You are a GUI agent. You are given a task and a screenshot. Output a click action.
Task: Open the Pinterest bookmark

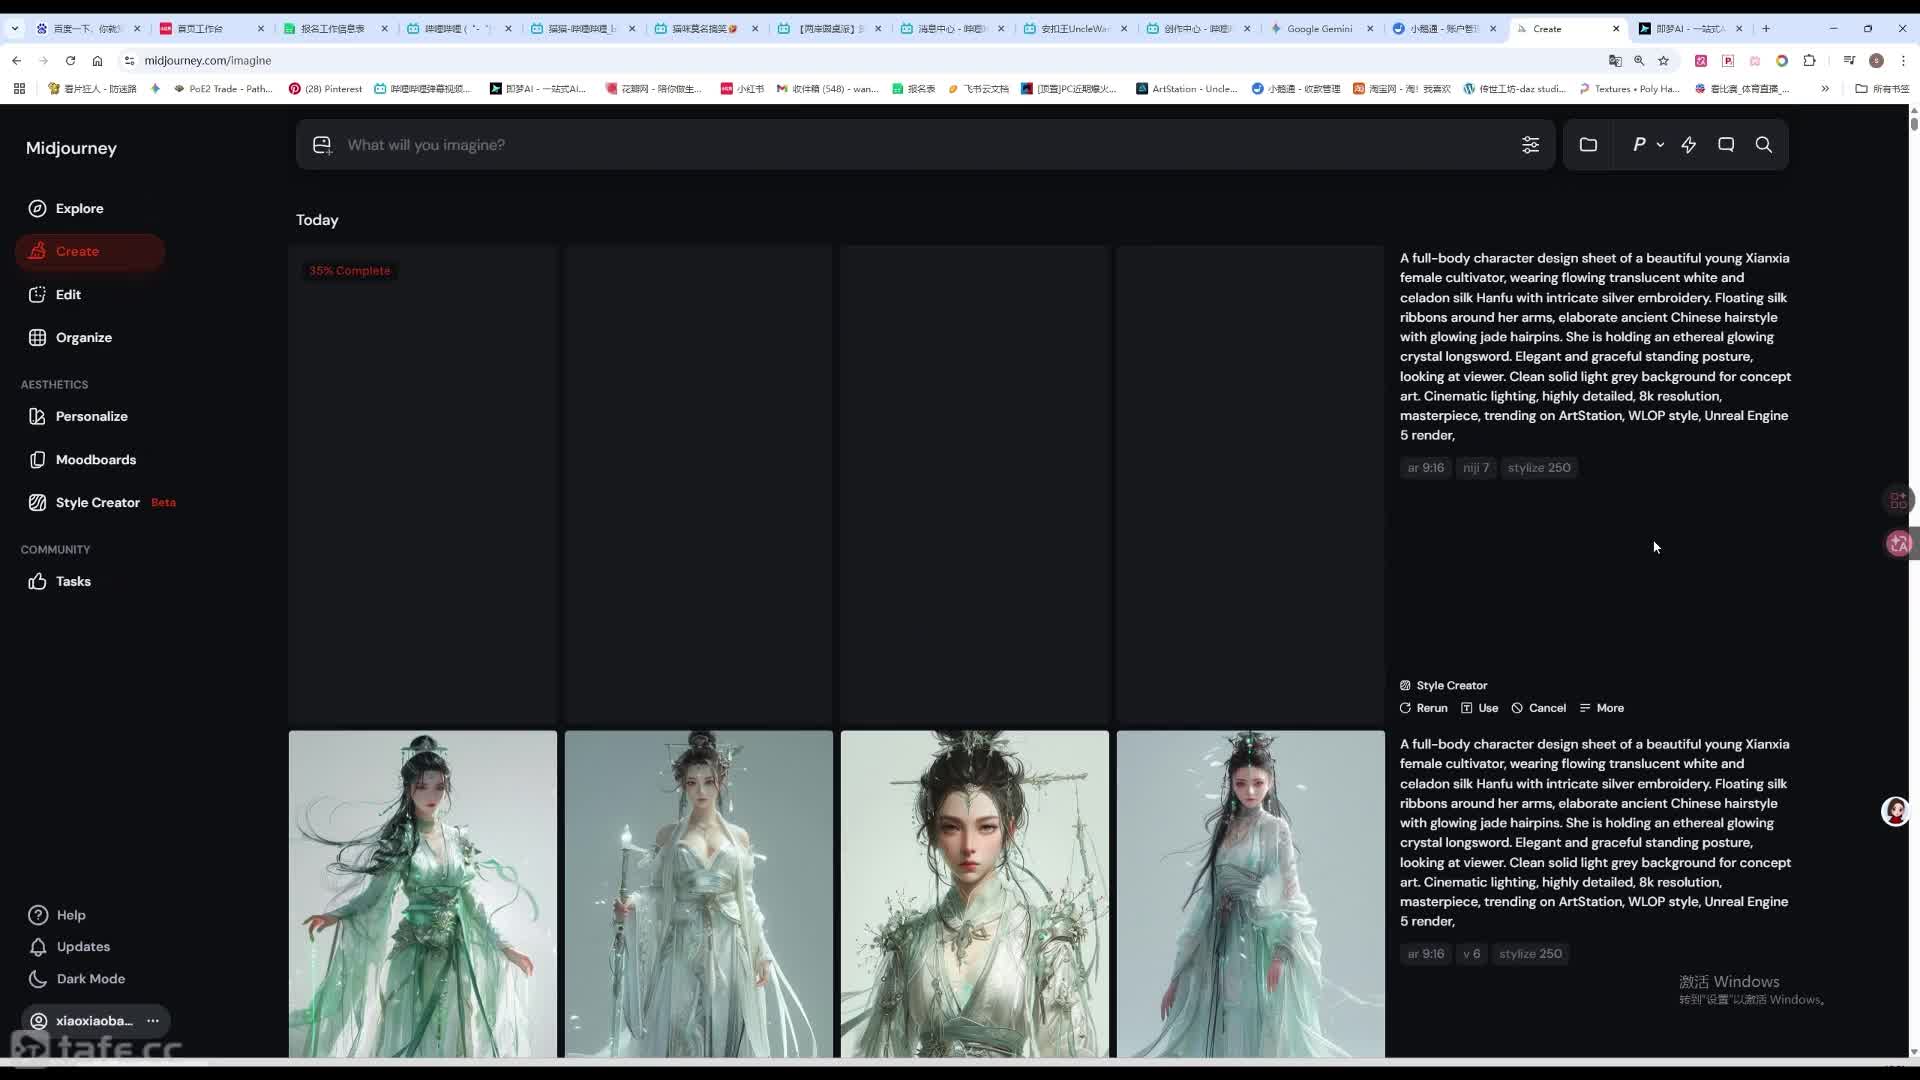coord(325,89)
